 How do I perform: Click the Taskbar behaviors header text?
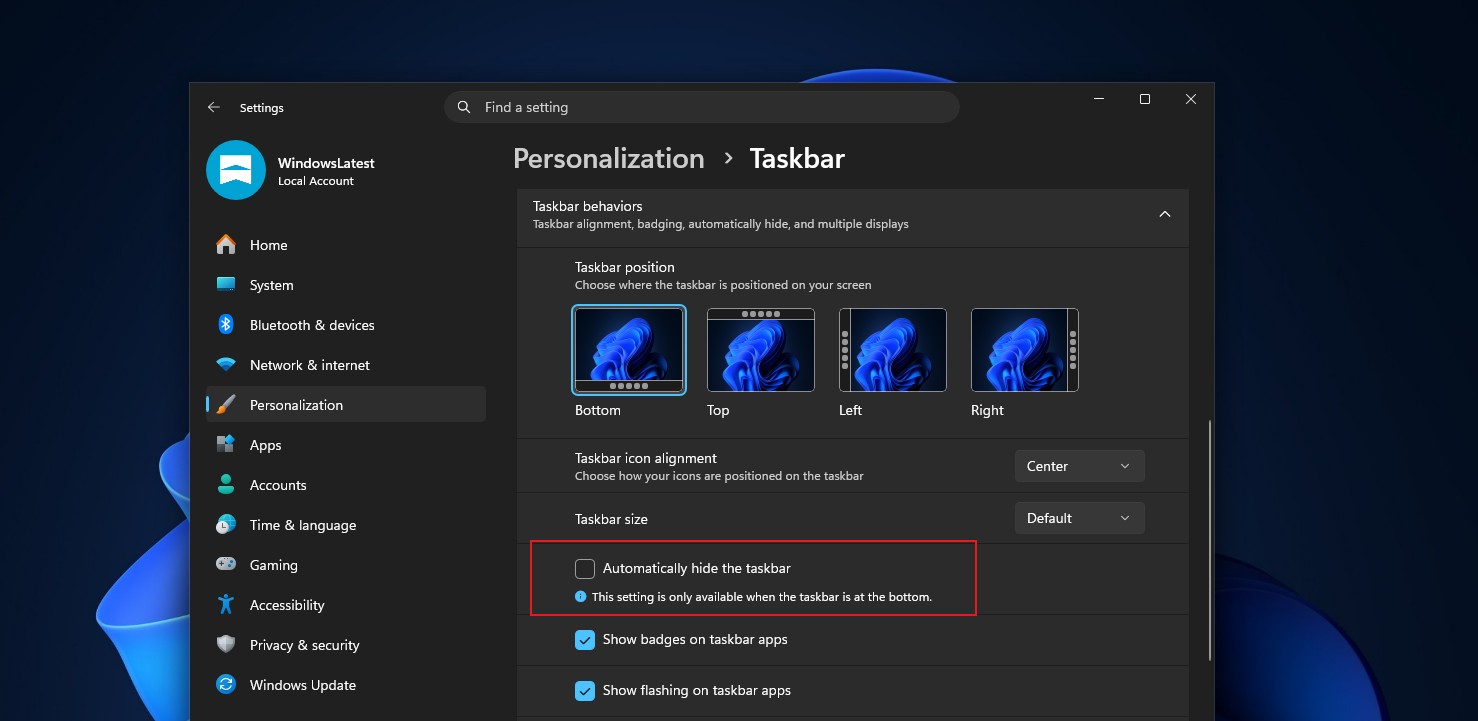click(x=588, y=206)
